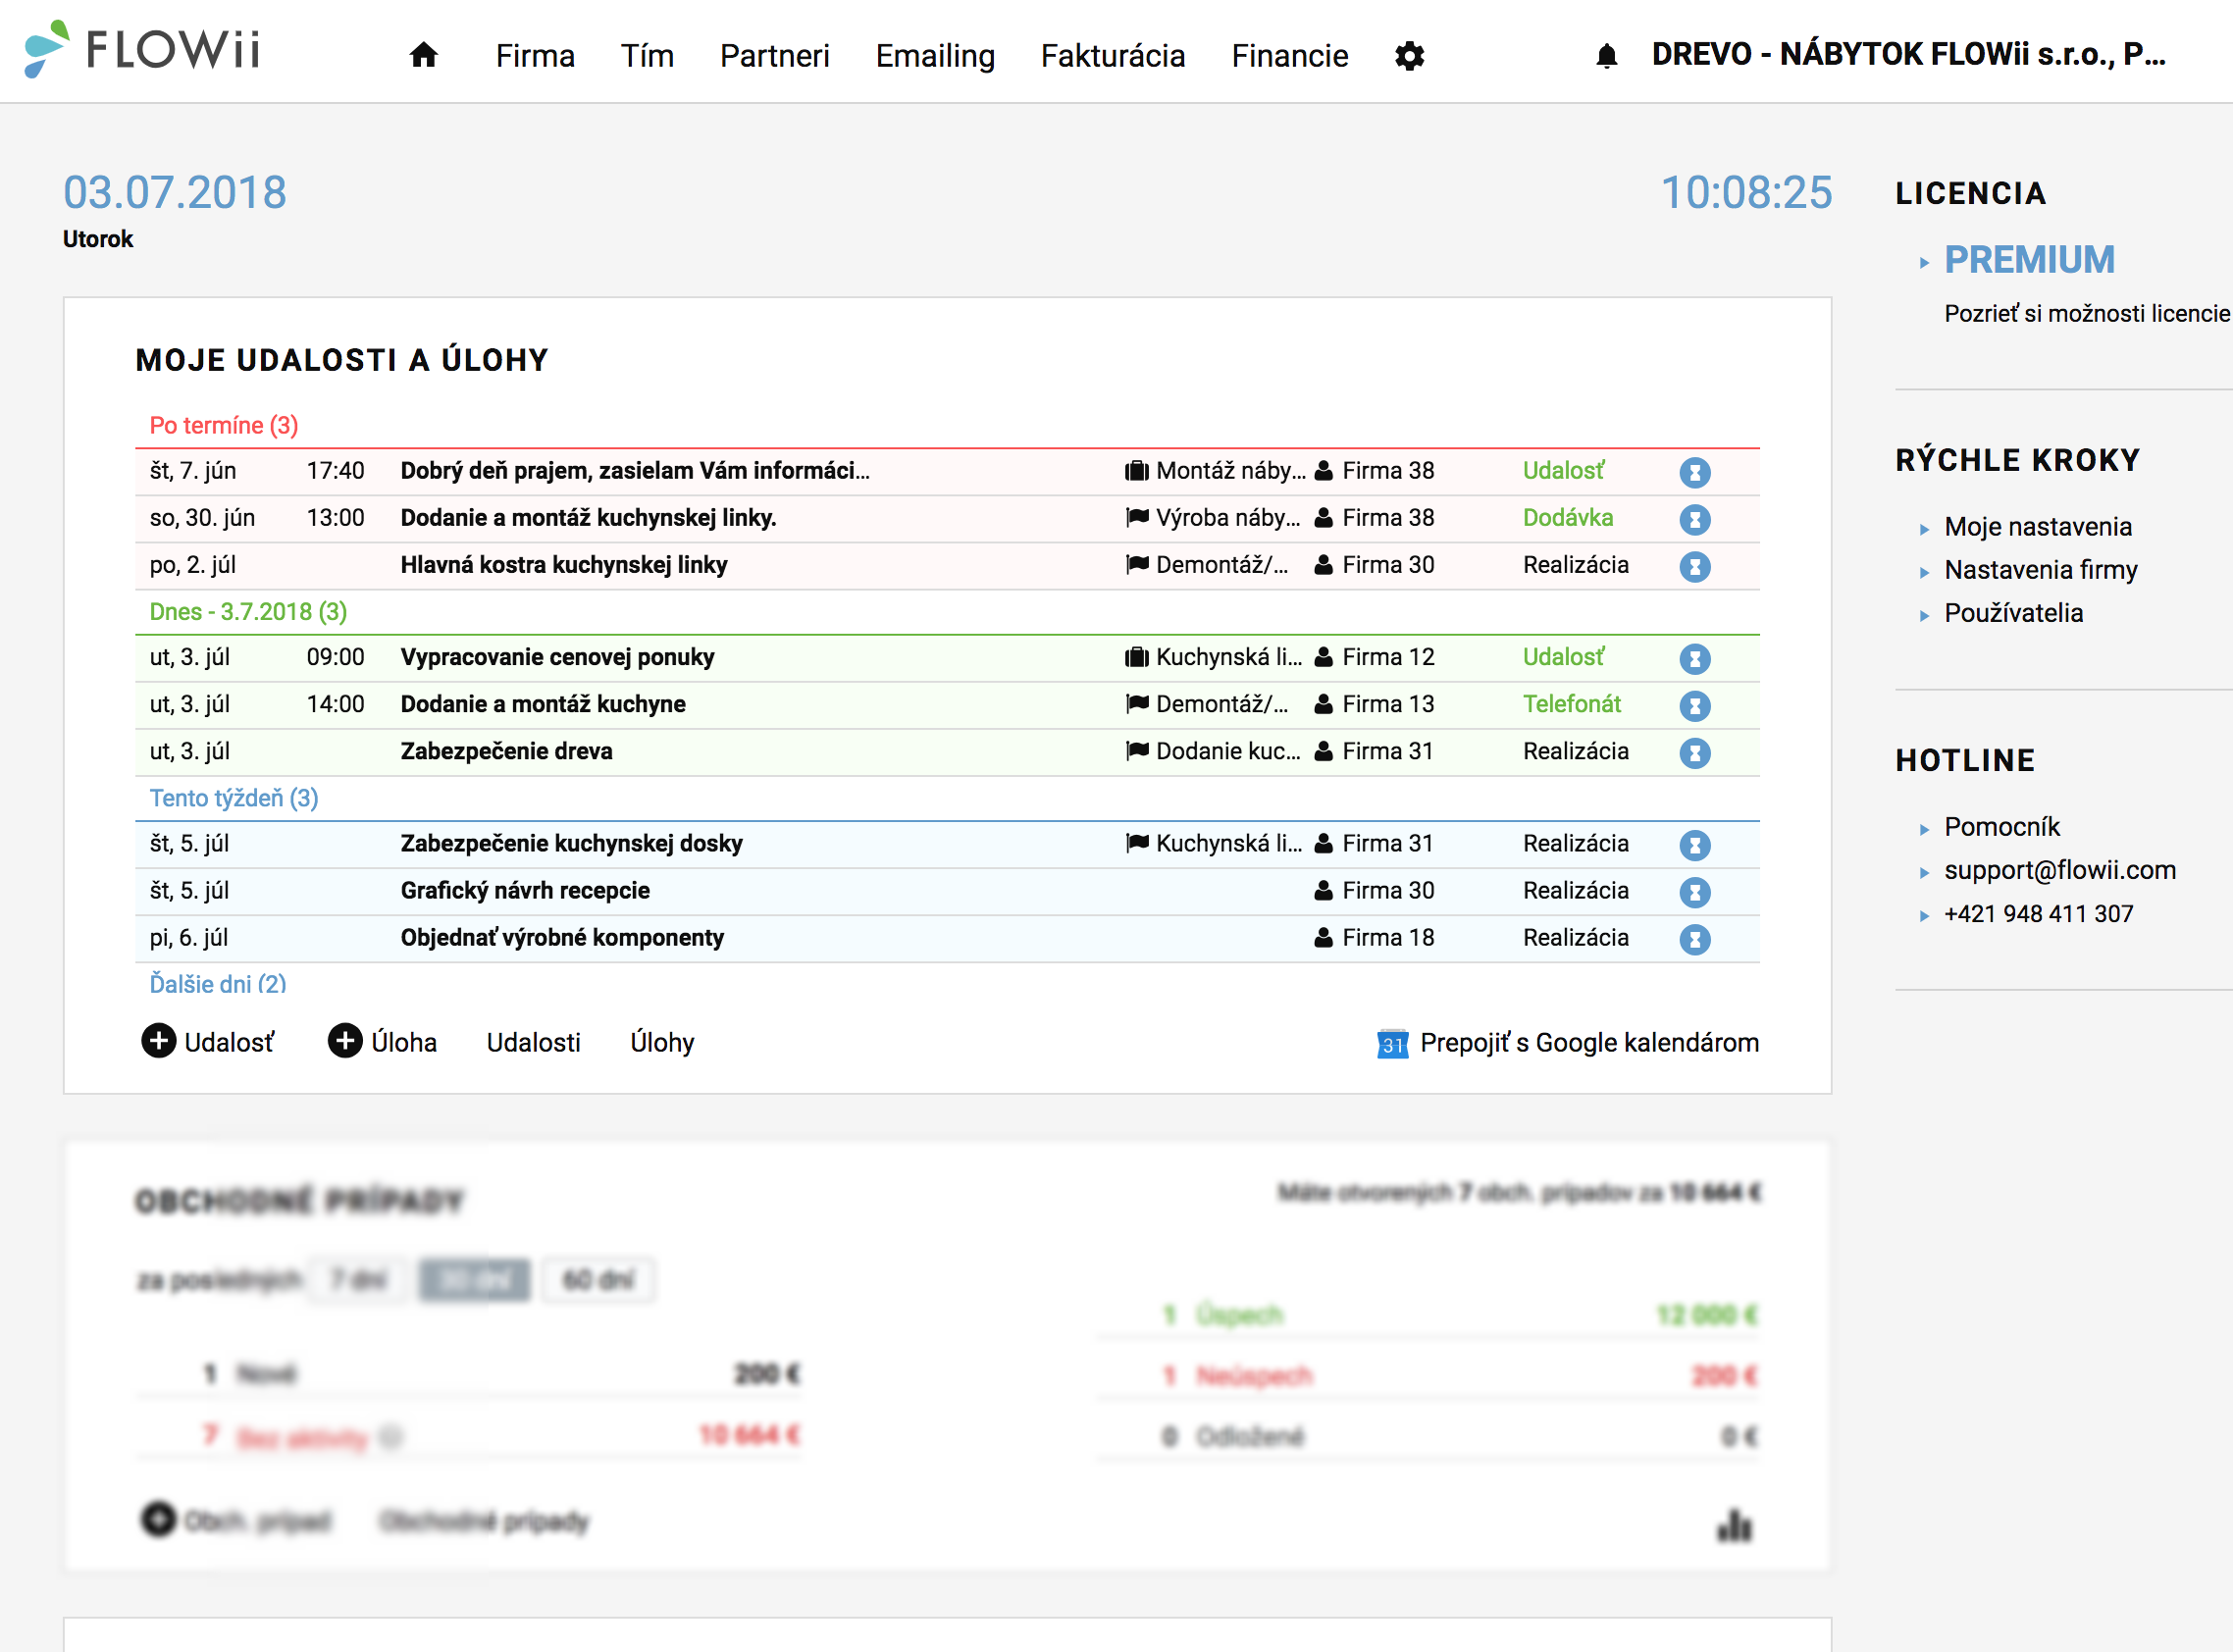This screenshot has height=1652, width=2233.
Task: Mark Vypracovanie cenovej ponuky row status icon
Action: pyautogui.click(x=1695, y=659)
